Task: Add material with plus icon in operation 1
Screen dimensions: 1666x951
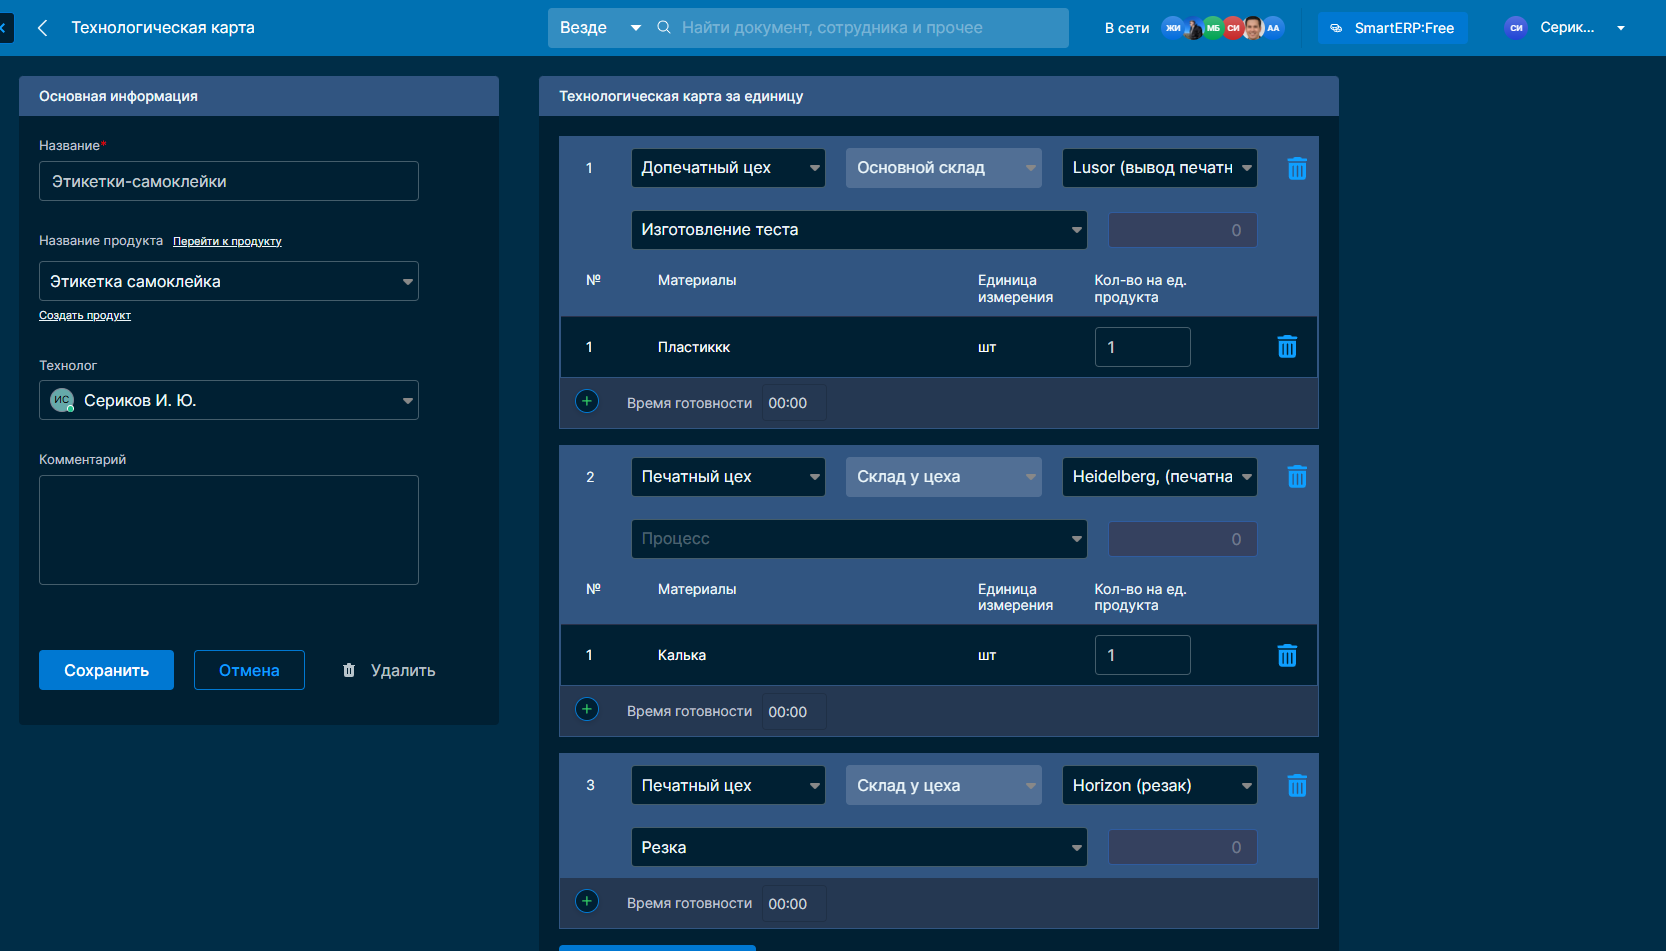Action: 587,402
